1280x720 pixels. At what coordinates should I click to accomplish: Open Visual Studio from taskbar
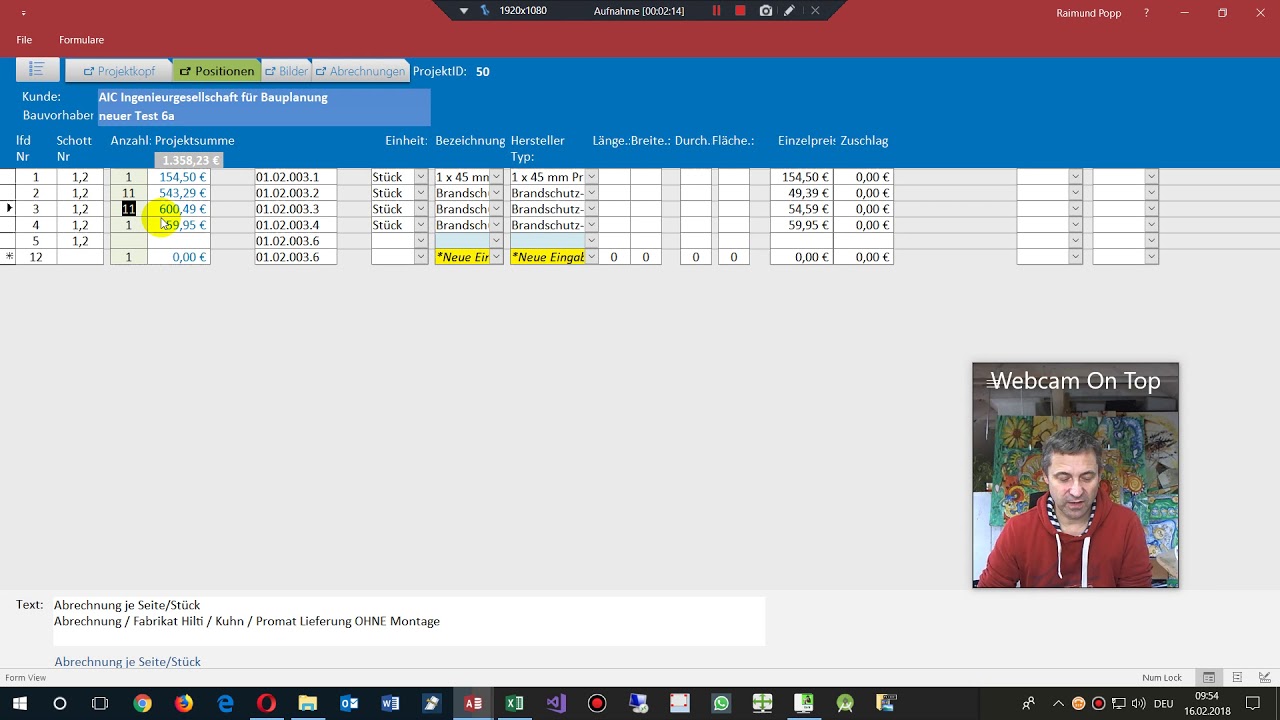(556, 704)
